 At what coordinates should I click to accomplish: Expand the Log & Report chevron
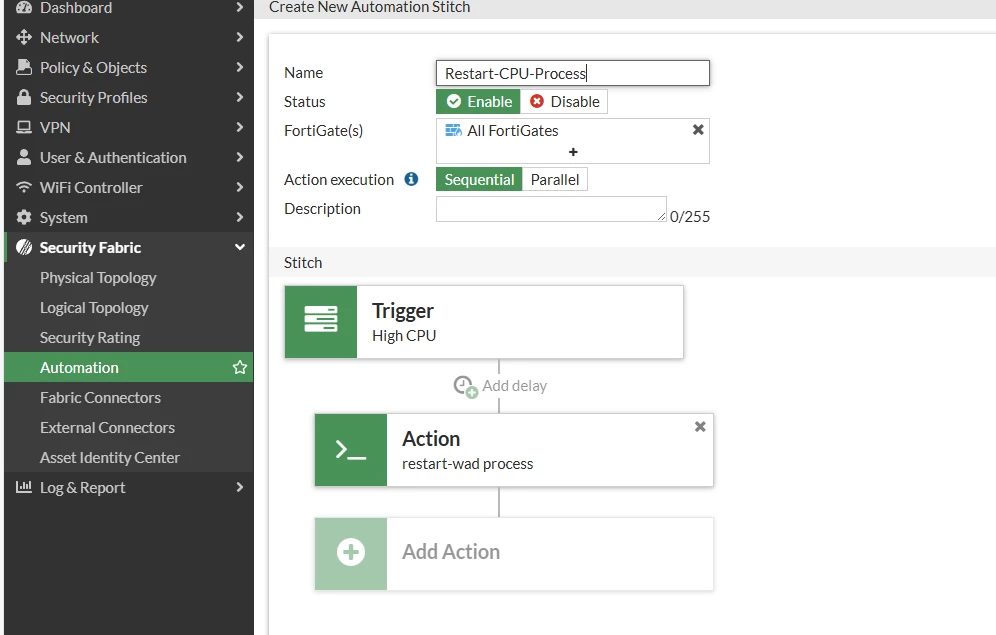point(239,487)
